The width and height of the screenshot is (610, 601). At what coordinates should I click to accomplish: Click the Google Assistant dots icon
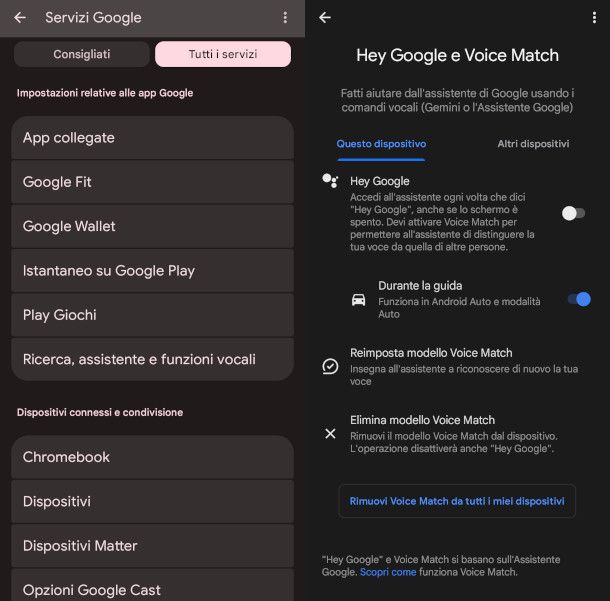click(330, 181)
